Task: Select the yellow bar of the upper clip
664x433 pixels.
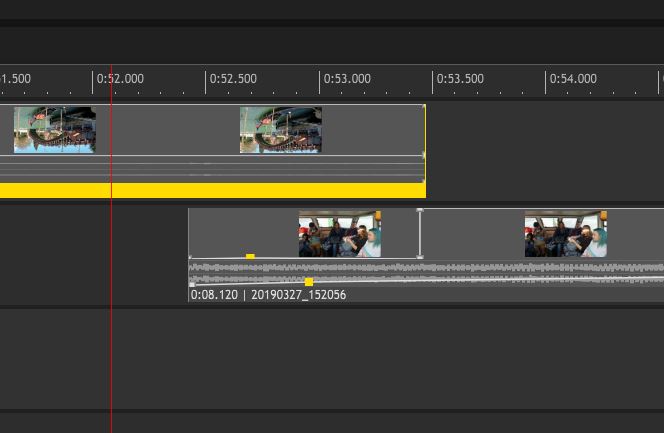Action: tap(213, 190)
